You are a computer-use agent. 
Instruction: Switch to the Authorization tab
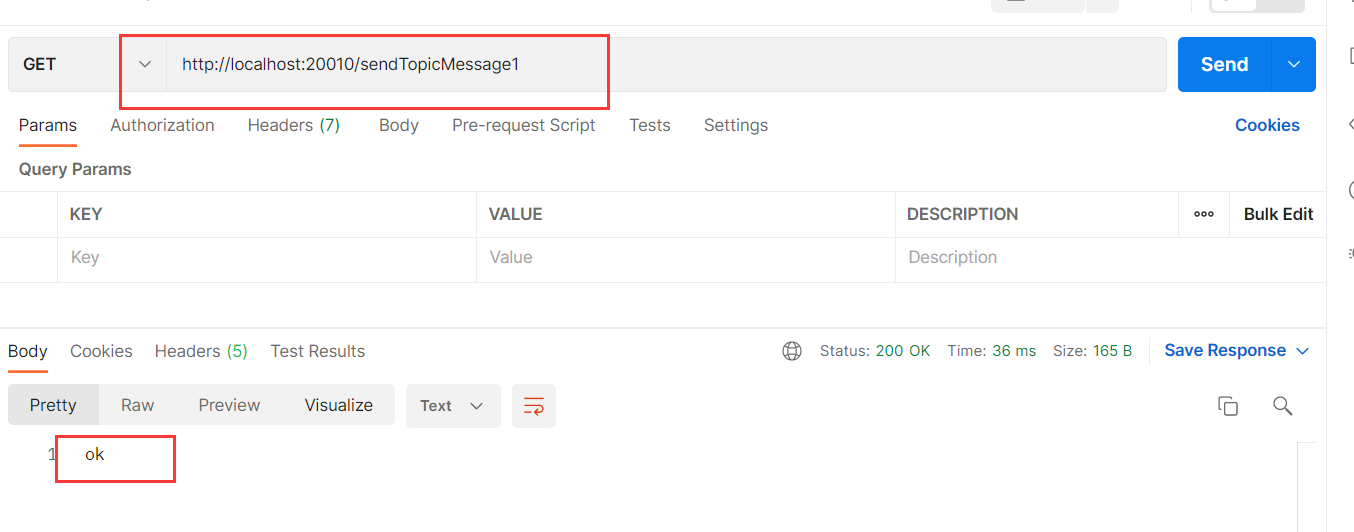point(162,125)
